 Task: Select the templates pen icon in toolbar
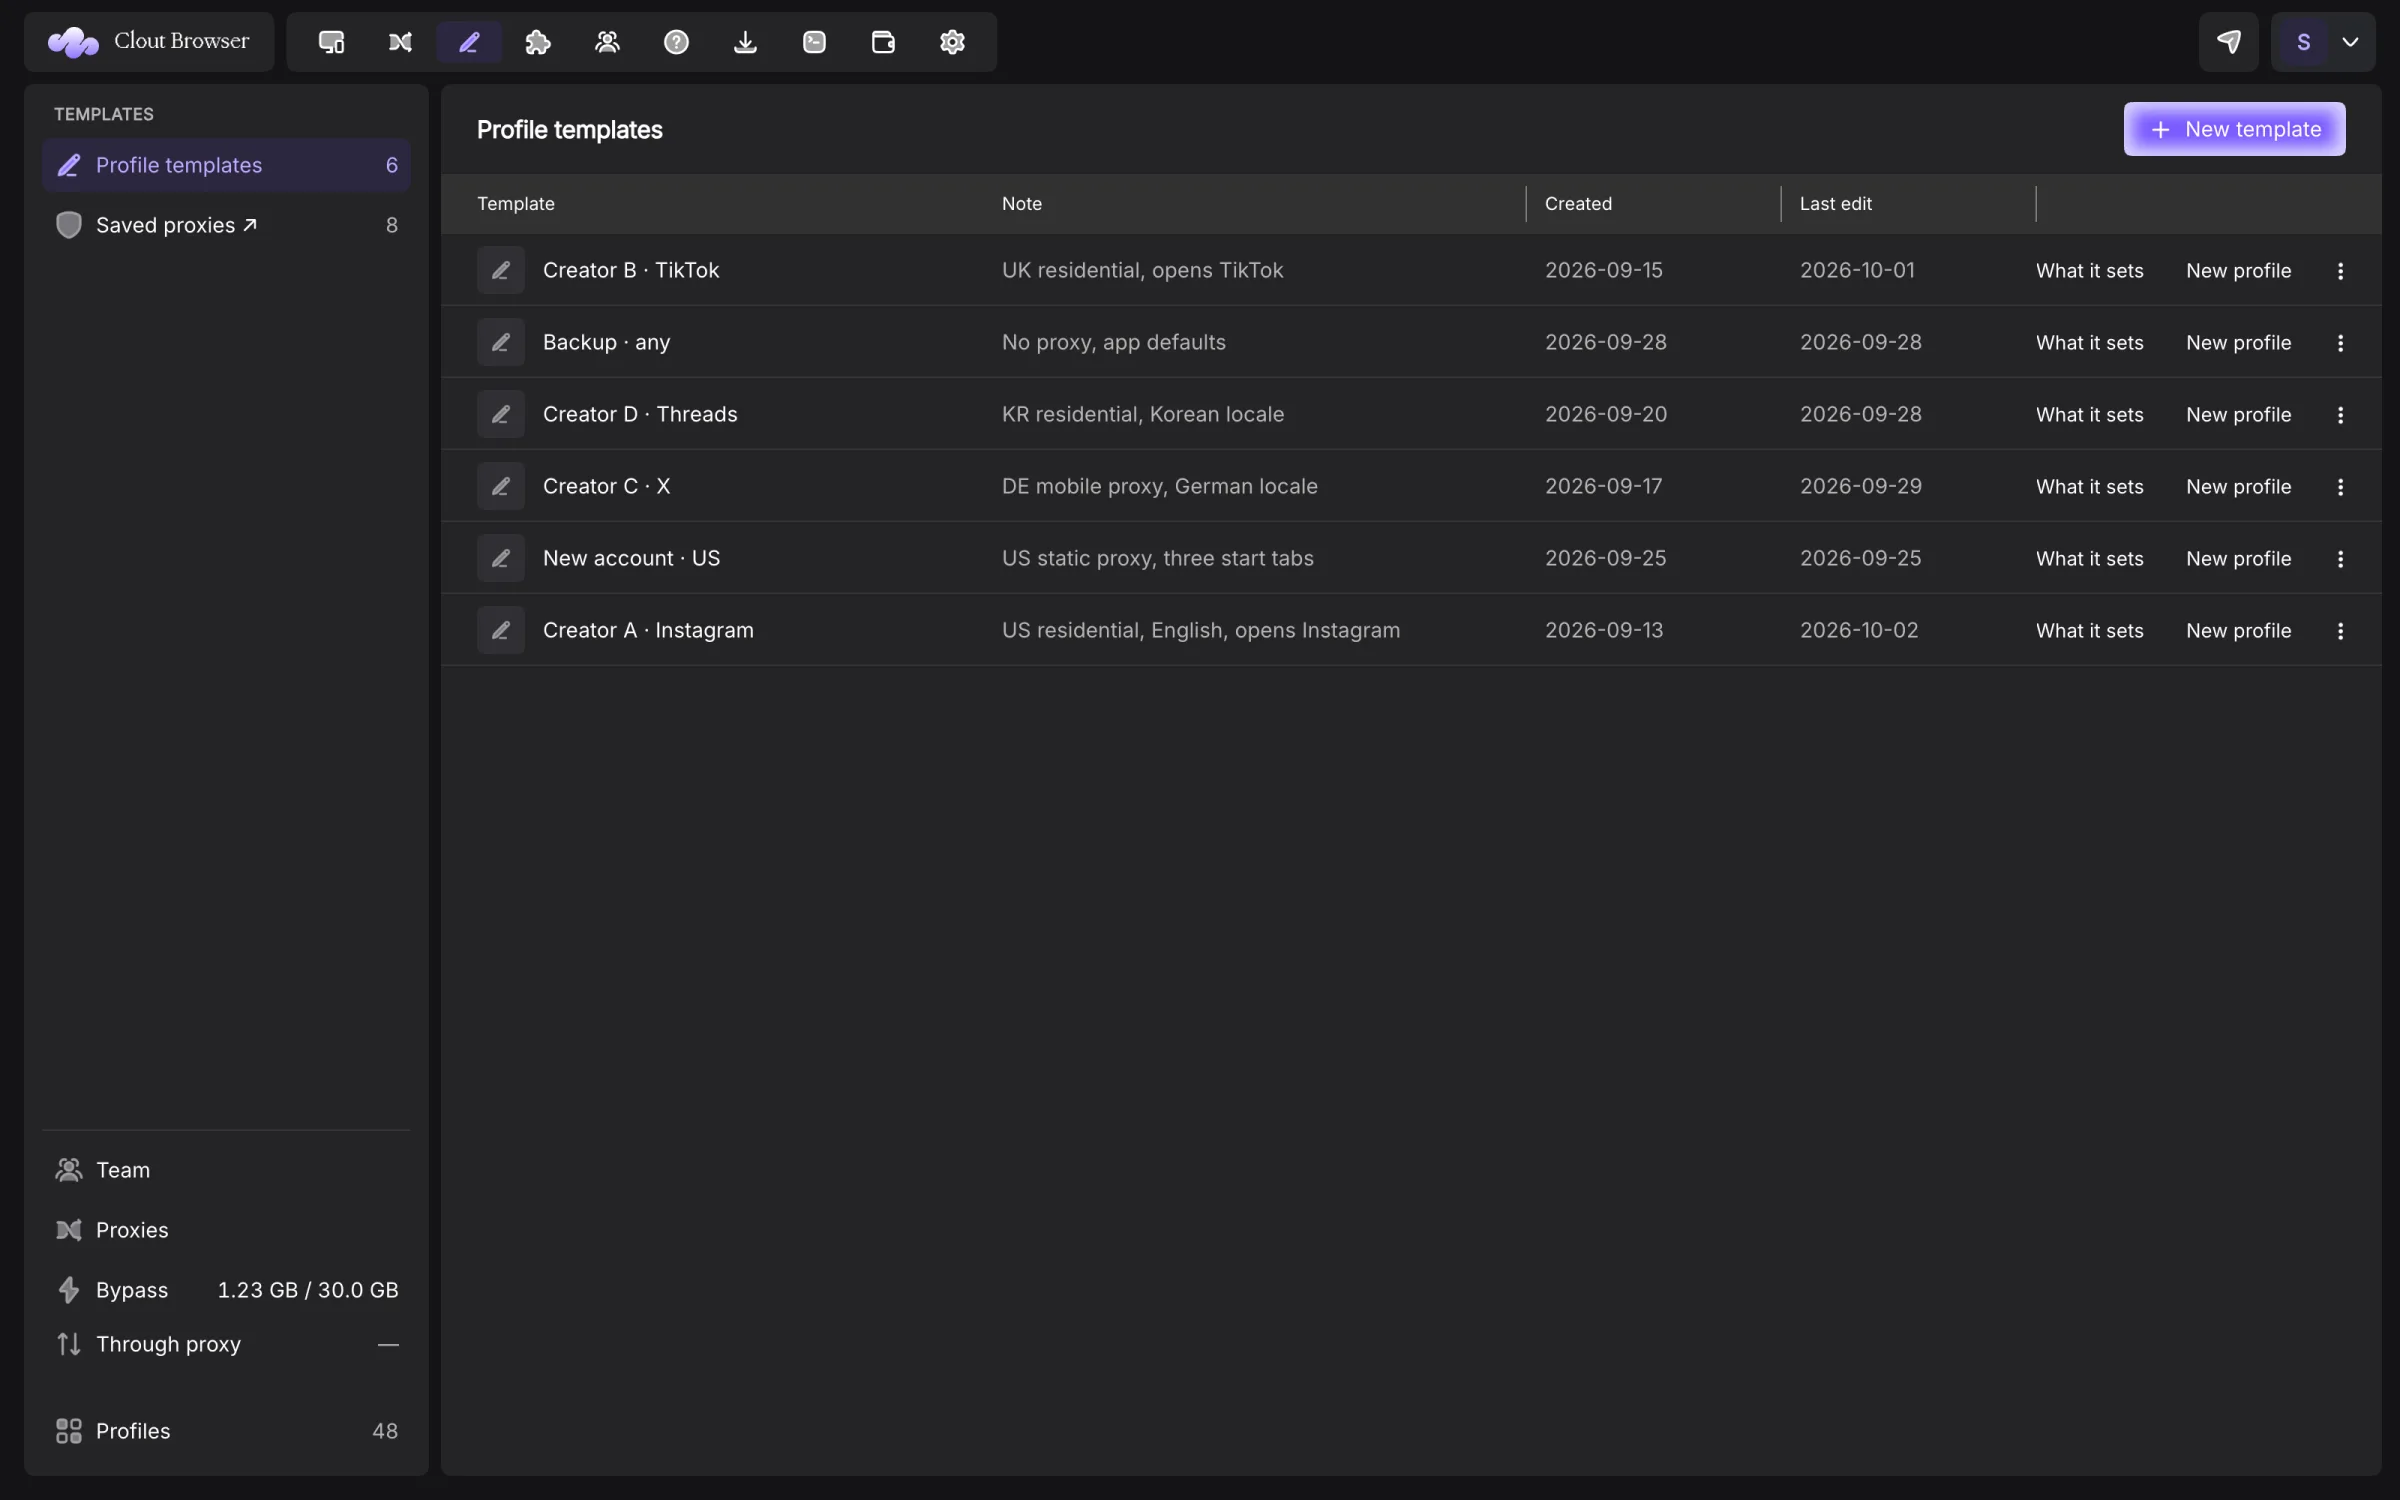[469, 42]
